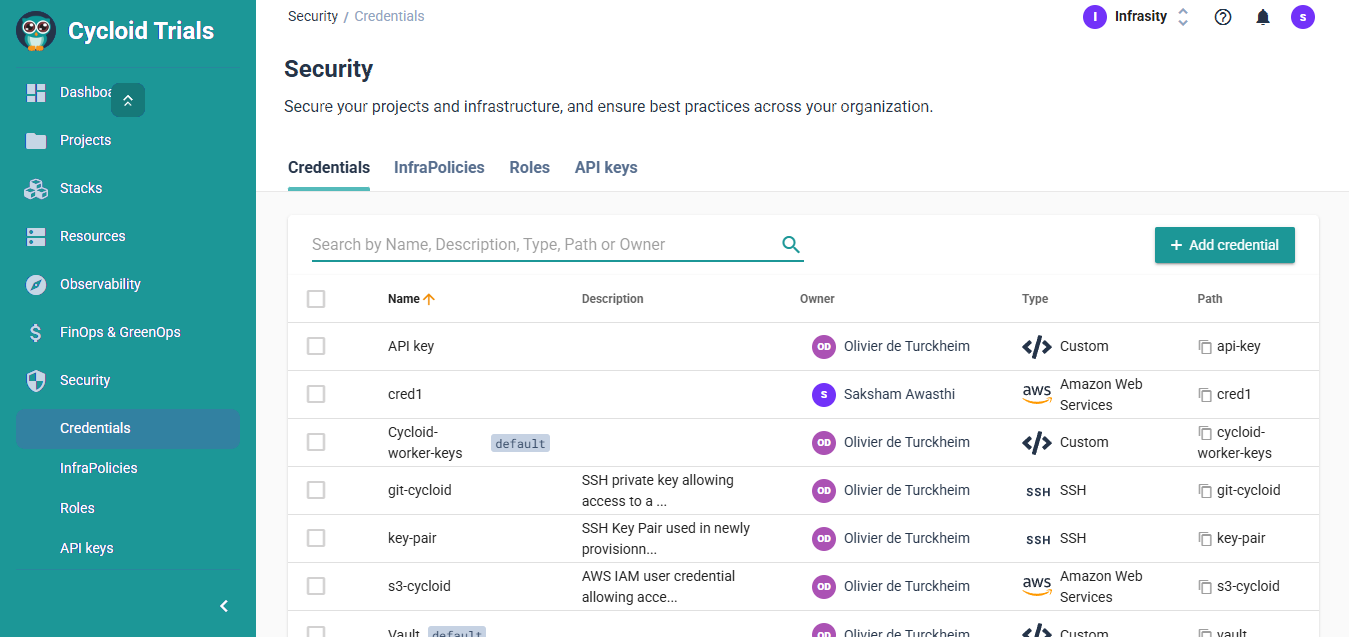Click the Path column header

[1210, 299]
